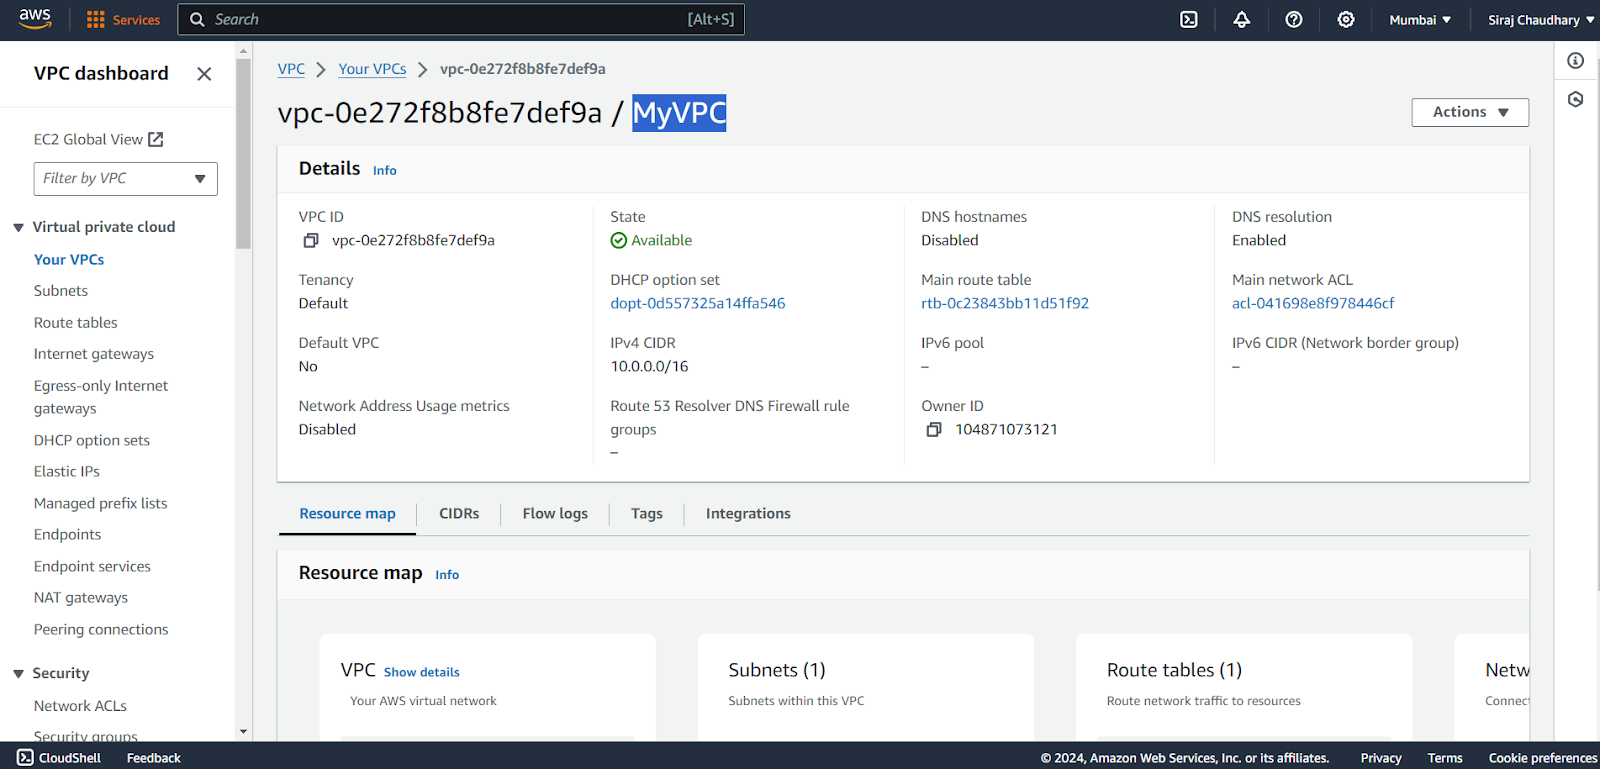
Task: Click Show details in VPC card
Action: pyautogui.click(x=422, y=673)
